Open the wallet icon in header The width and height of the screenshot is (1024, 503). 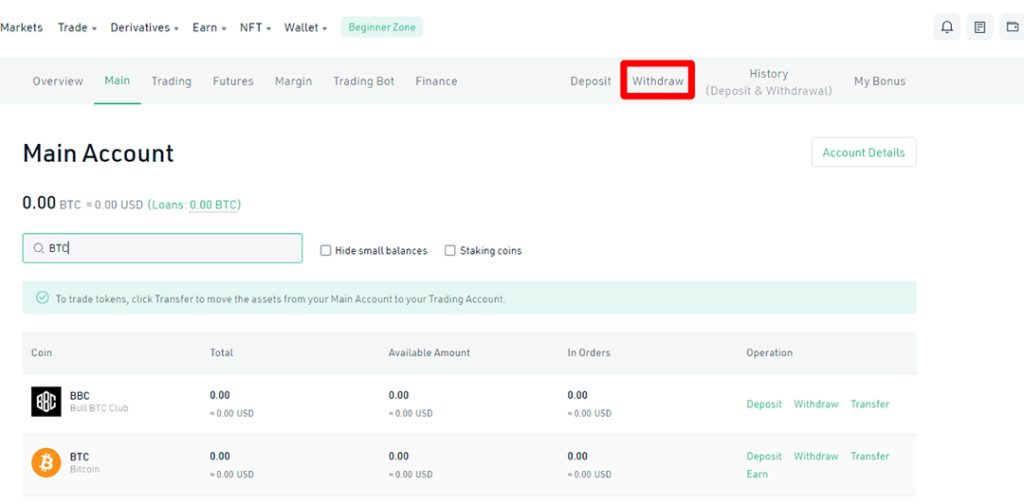tap(1012, 27)
